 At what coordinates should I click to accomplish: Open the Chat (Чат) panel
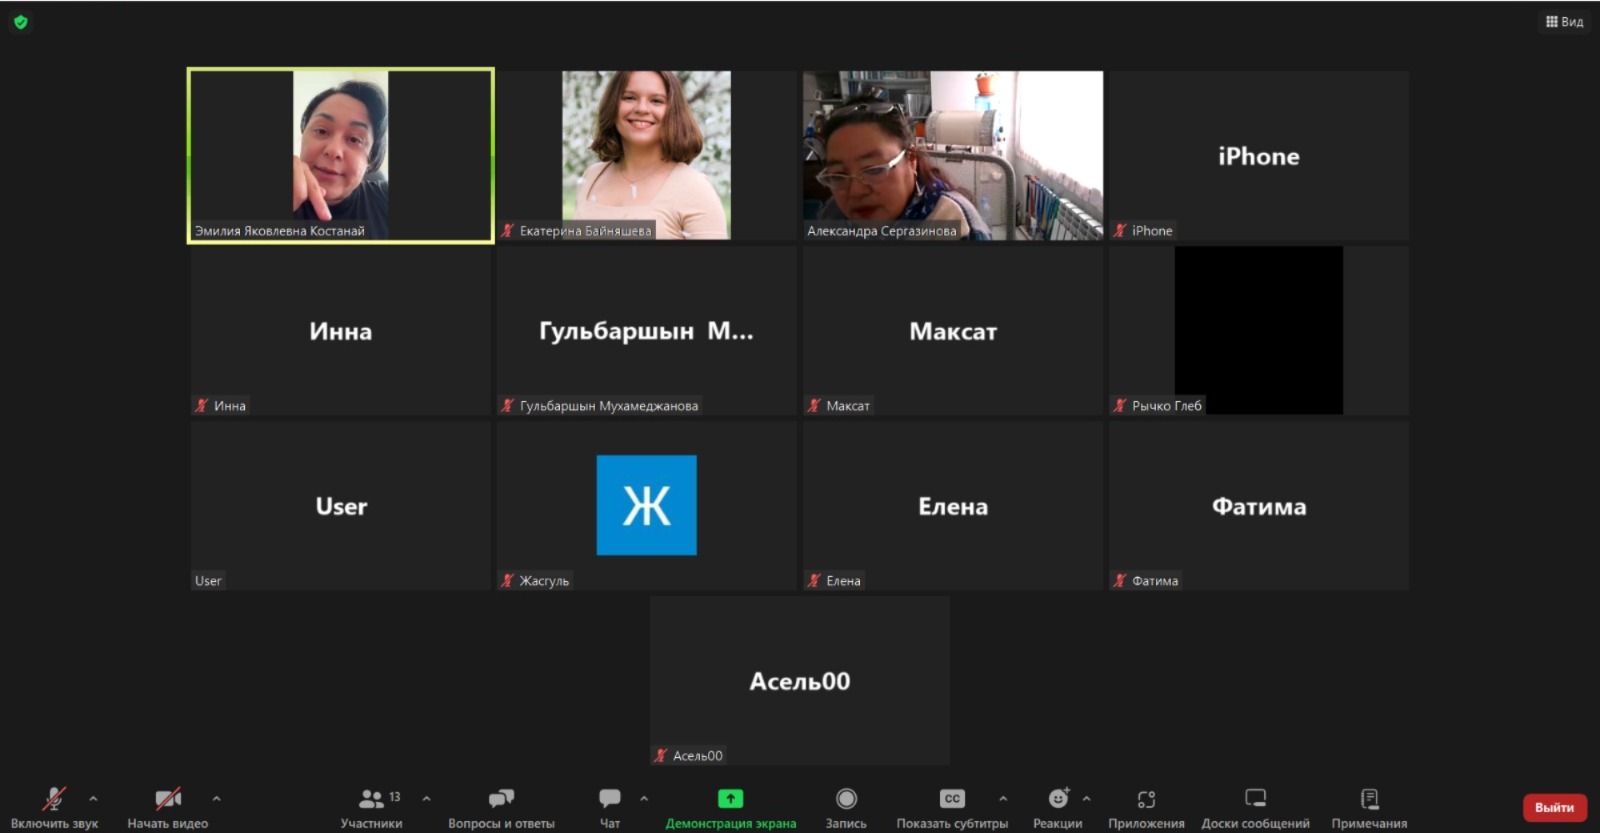[610, 799]
